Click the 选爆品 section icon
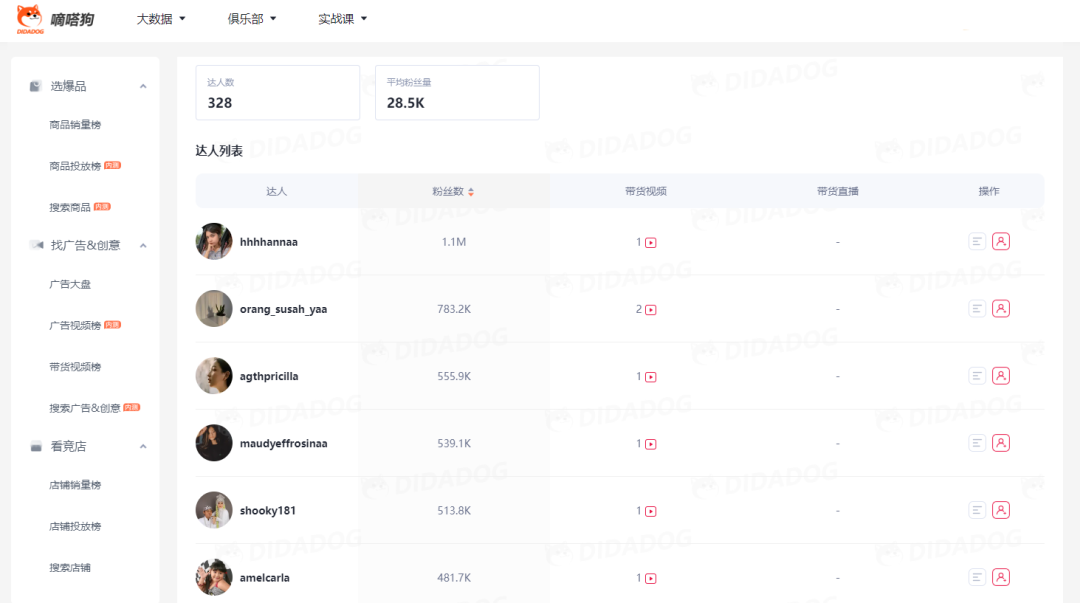The image size is (1080, 603). pyautogui.click(x=35, y=86)
